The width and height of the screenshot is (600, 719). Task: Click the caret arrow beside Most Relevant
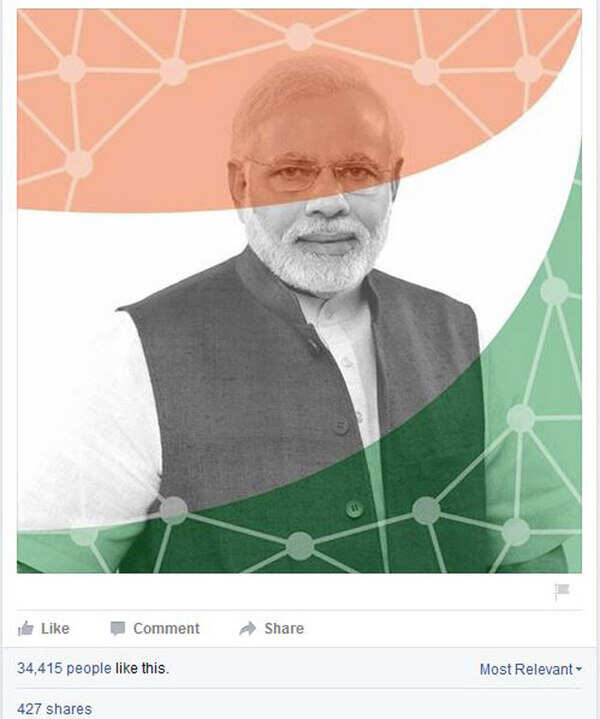coord(579,669)
